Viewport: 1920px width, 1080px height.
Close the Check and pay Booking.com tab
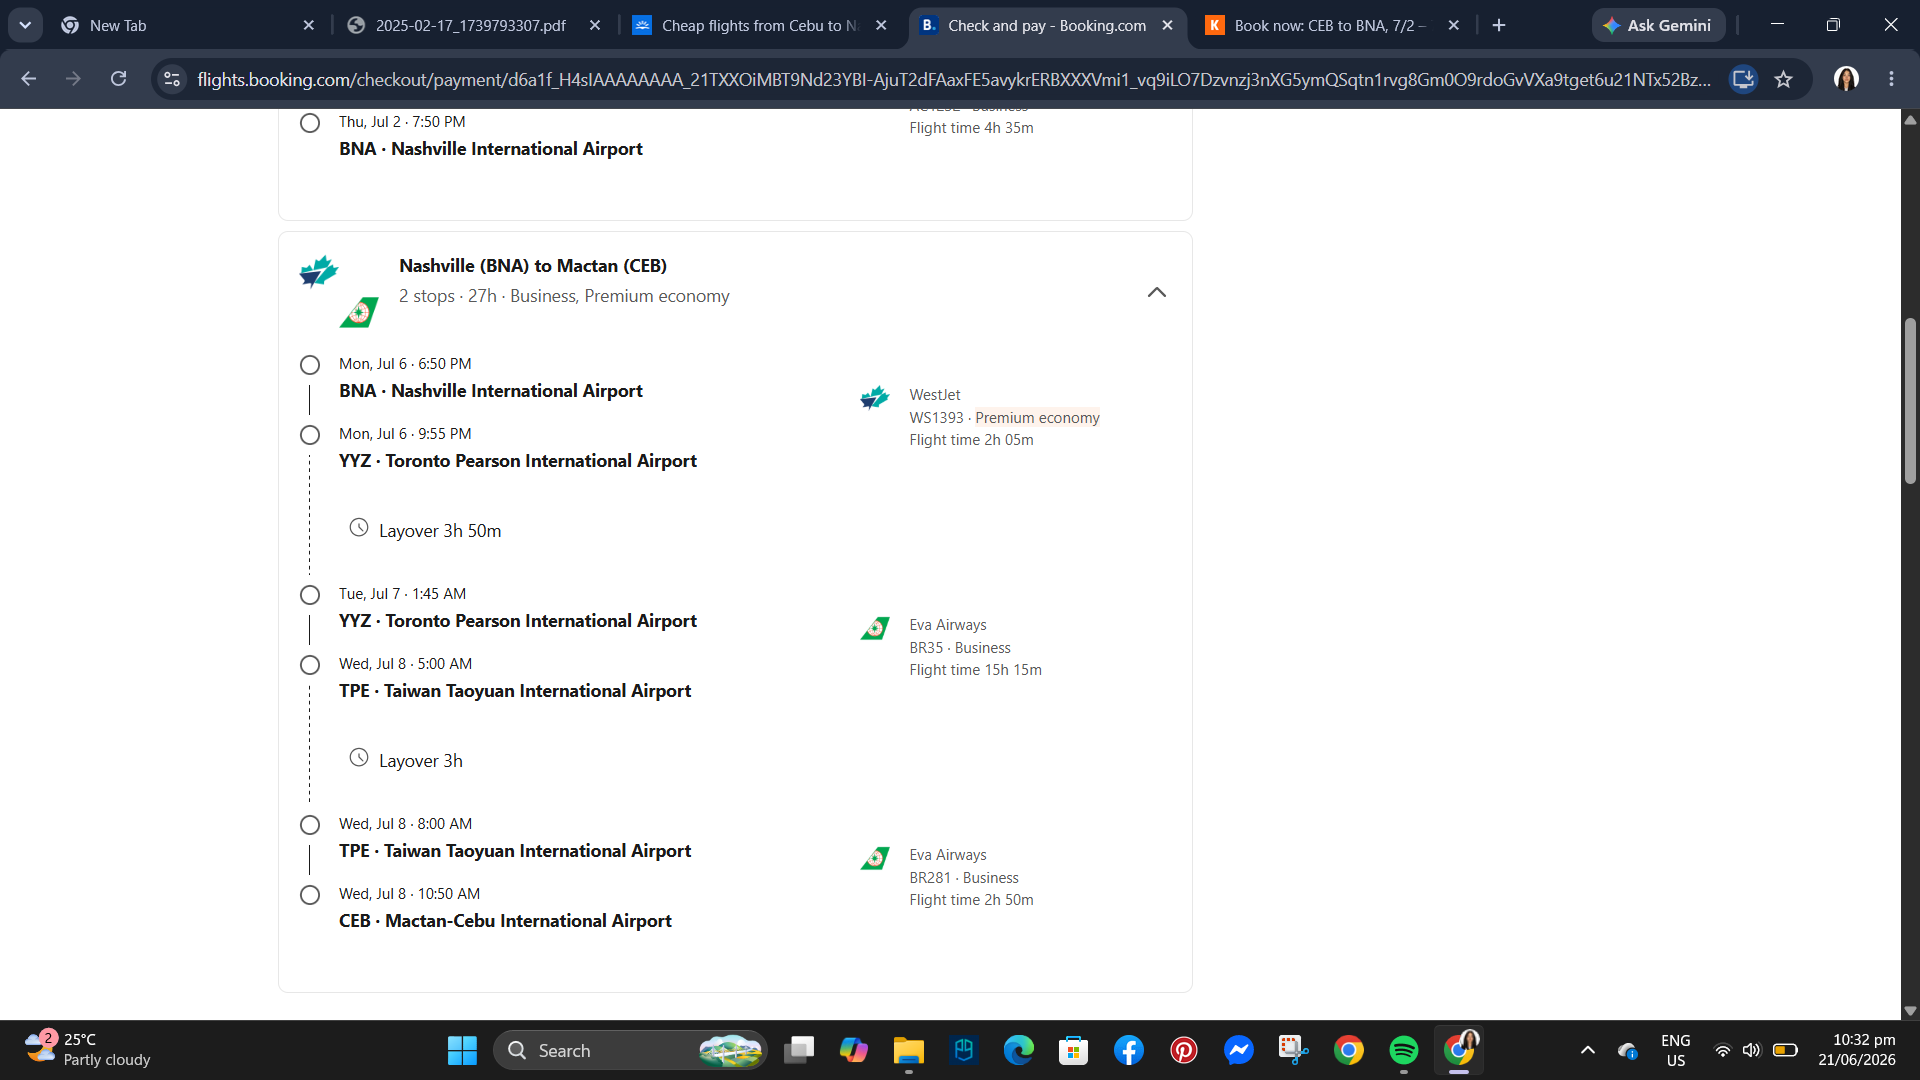click(1167, 25)
